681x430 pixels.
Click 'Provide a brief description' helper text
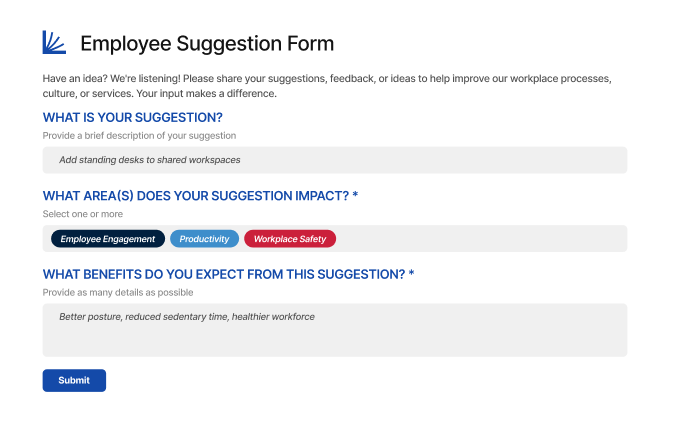point(139,135)
